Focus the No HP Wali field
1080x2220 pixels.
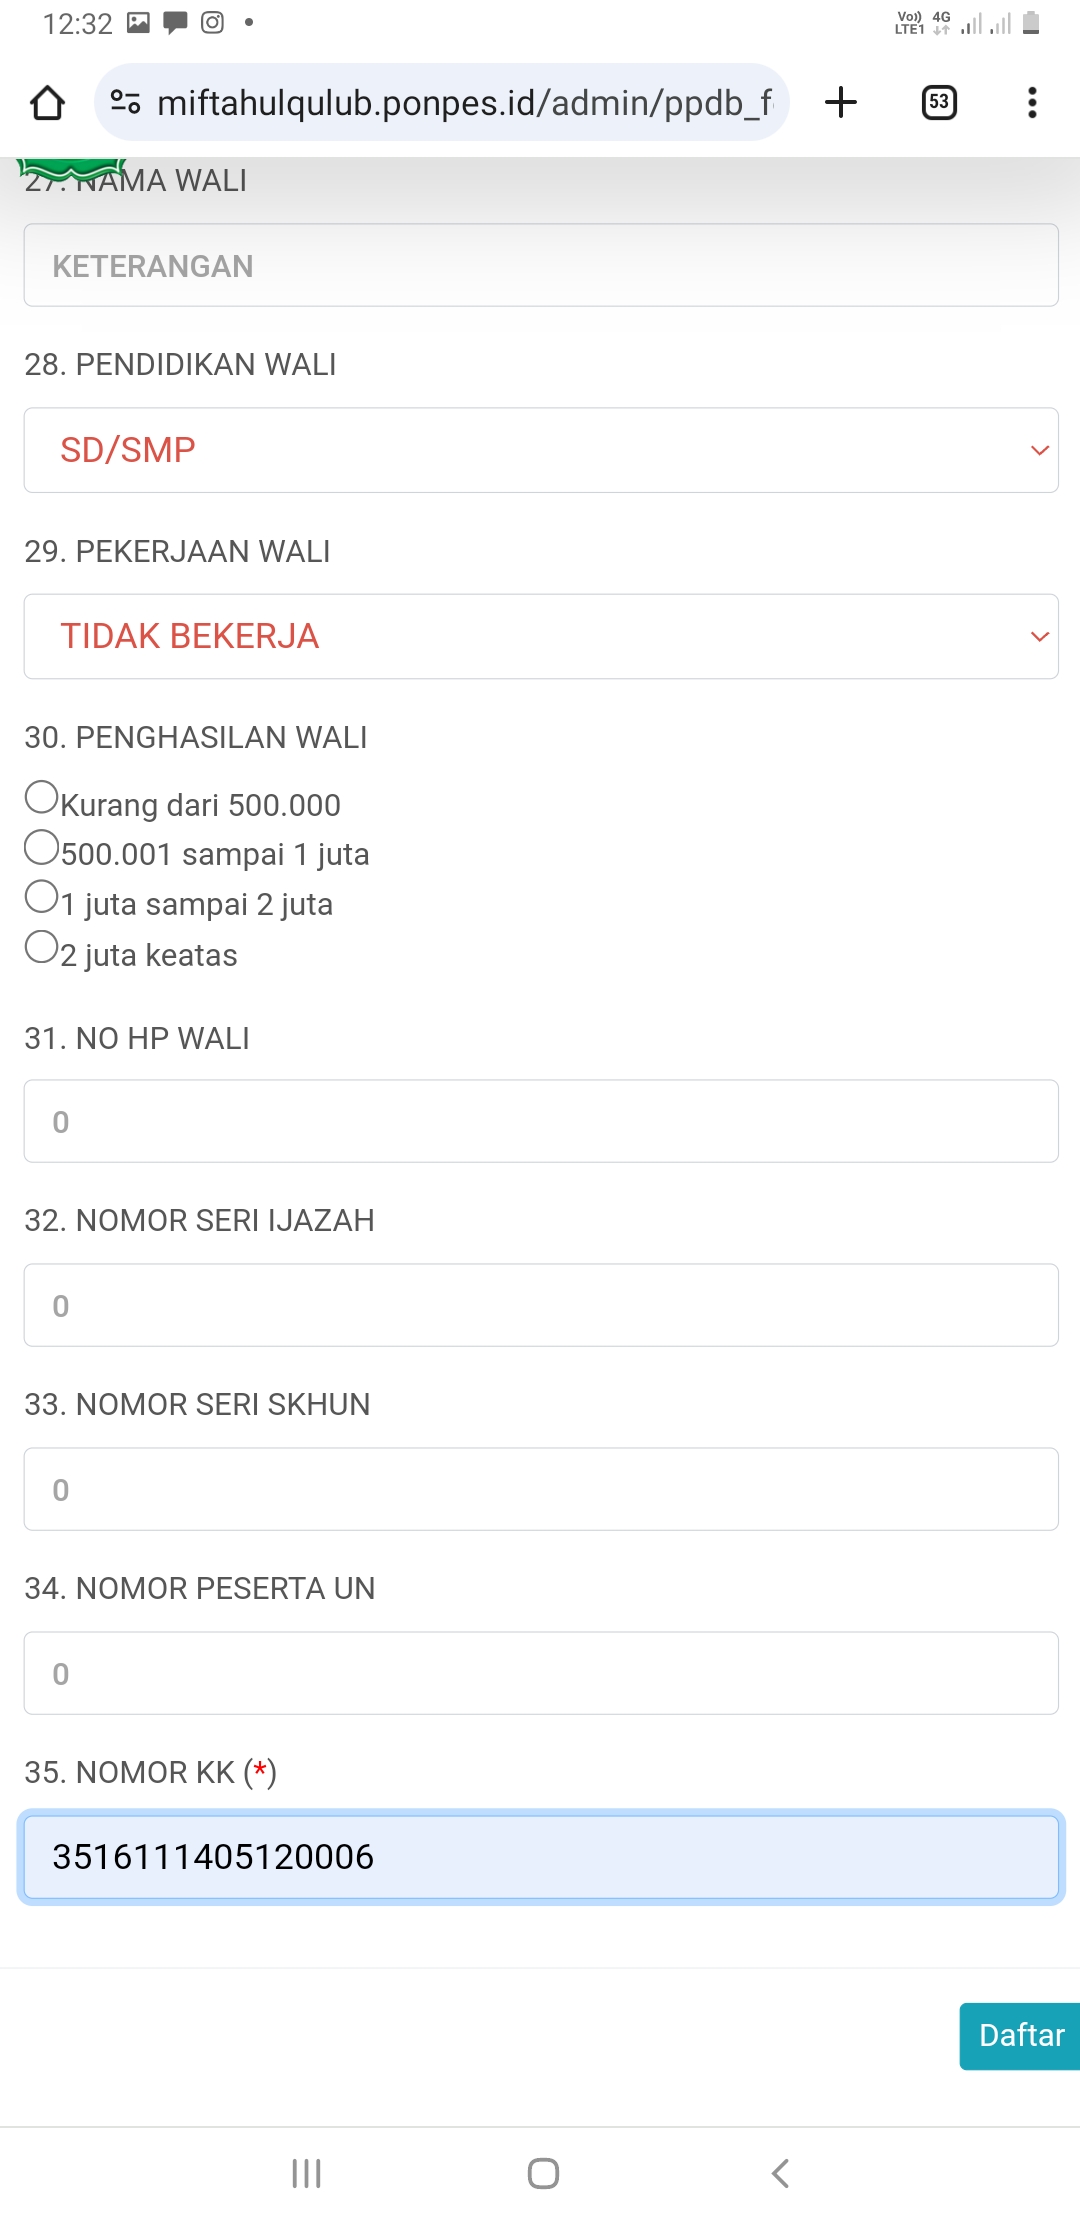540,1121
